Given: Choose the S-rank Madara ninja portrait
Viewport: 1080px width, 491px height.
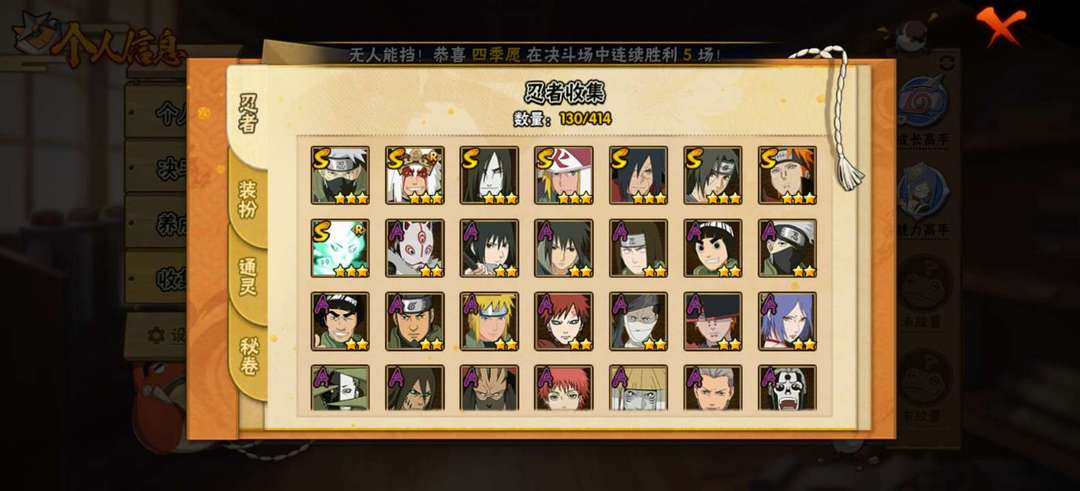Looking at the screenshot, I should (638, 175).
